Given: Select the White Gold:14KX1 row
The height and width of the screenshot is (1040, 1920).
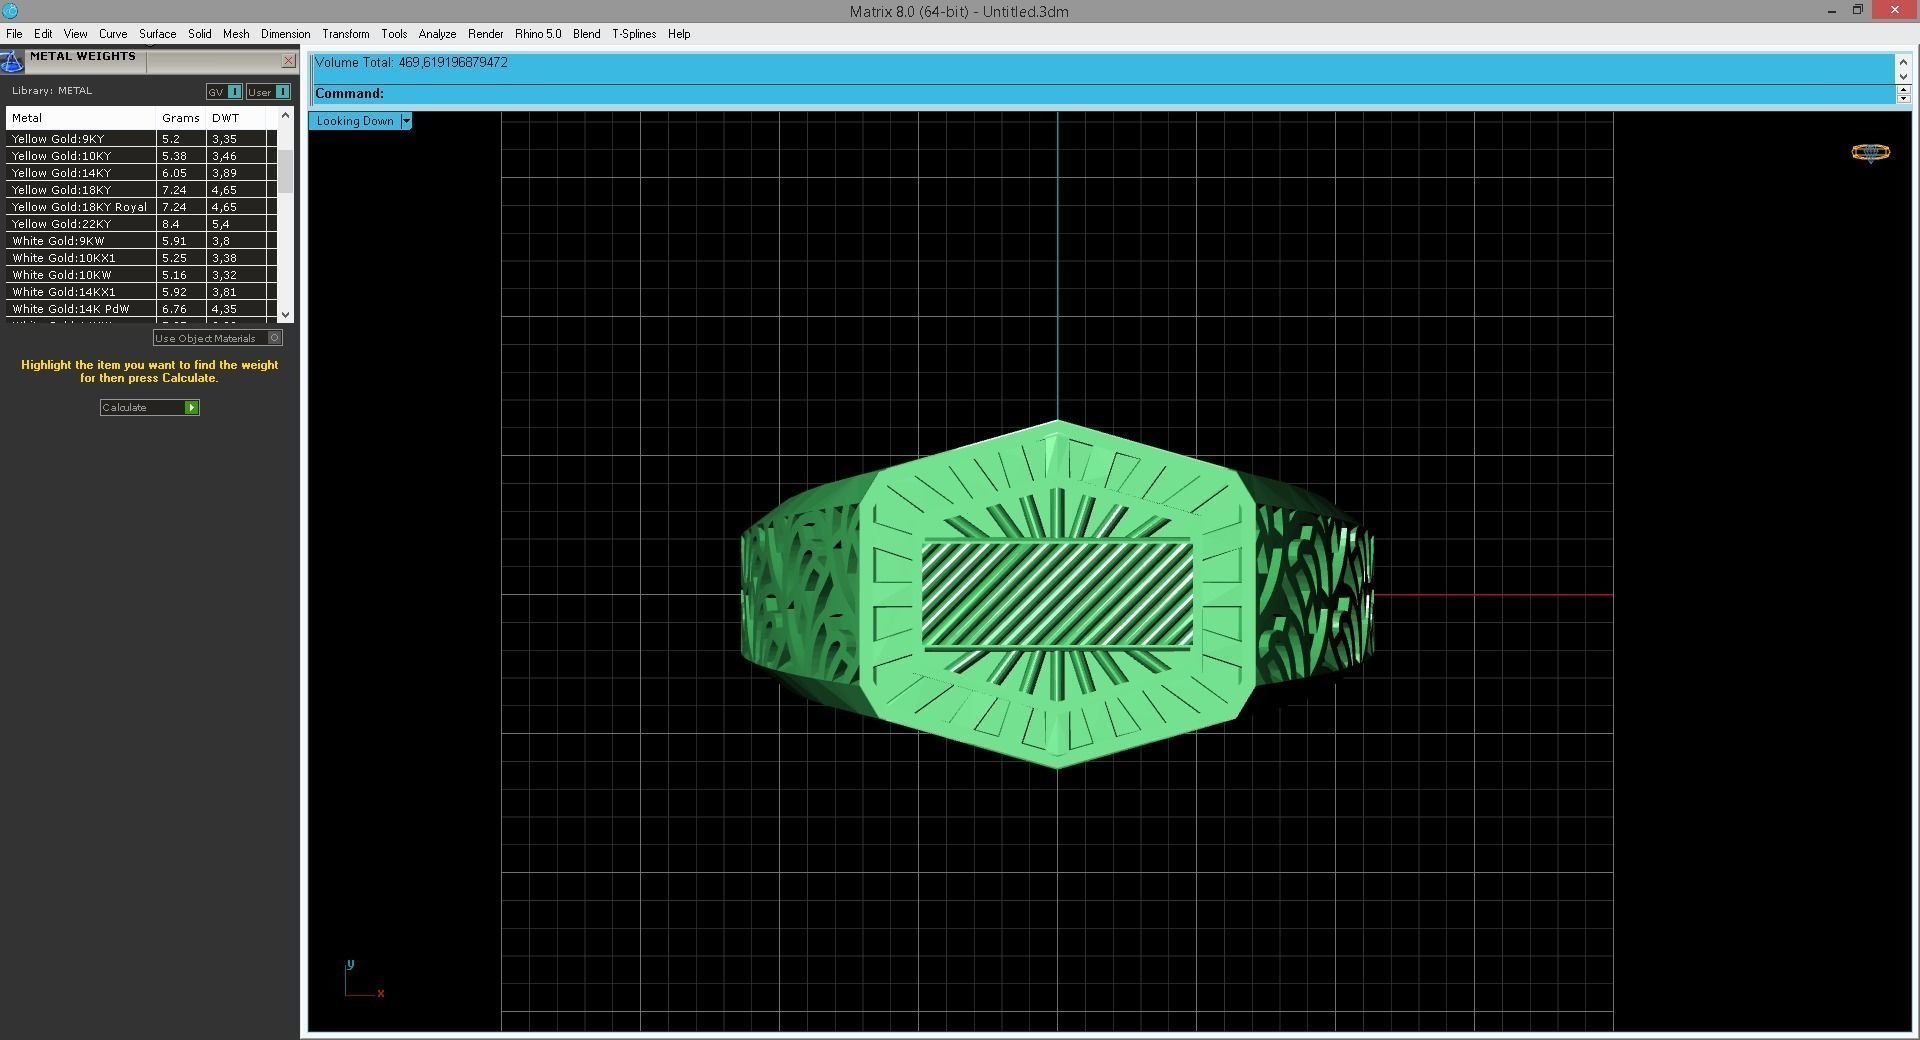Looking at the screenshot, I should pos(141,292).
